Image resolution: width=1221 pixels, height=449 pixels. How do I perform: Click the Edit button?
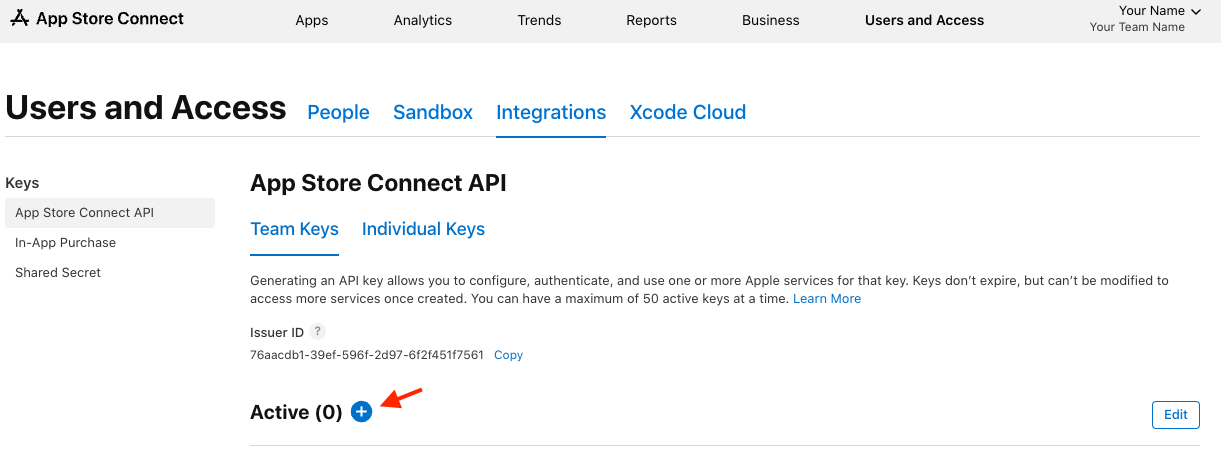point(1175,414)
